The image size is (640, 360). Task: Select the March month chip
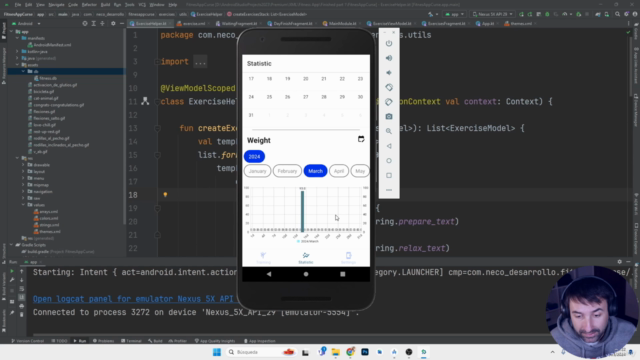(x=316, y=171)
